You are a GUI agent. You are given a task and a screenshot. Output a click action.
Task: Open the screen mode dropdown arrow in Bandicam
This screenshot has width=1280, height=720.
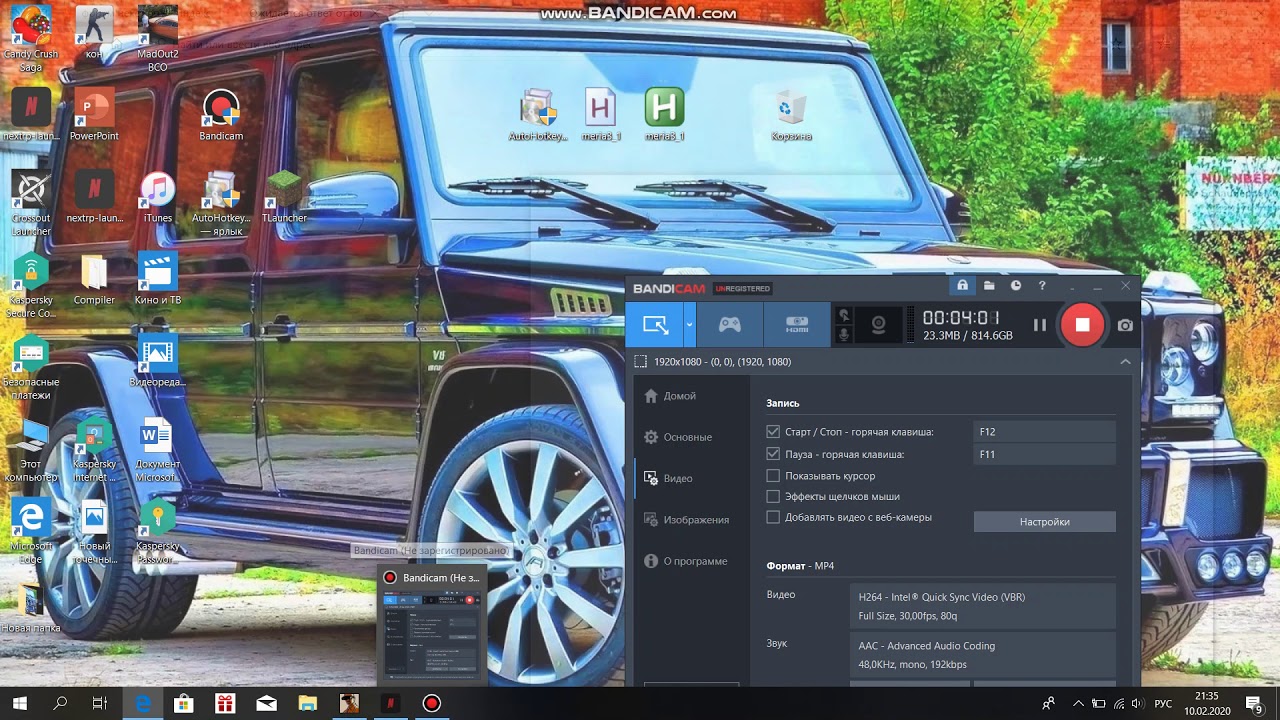[690, 325]
